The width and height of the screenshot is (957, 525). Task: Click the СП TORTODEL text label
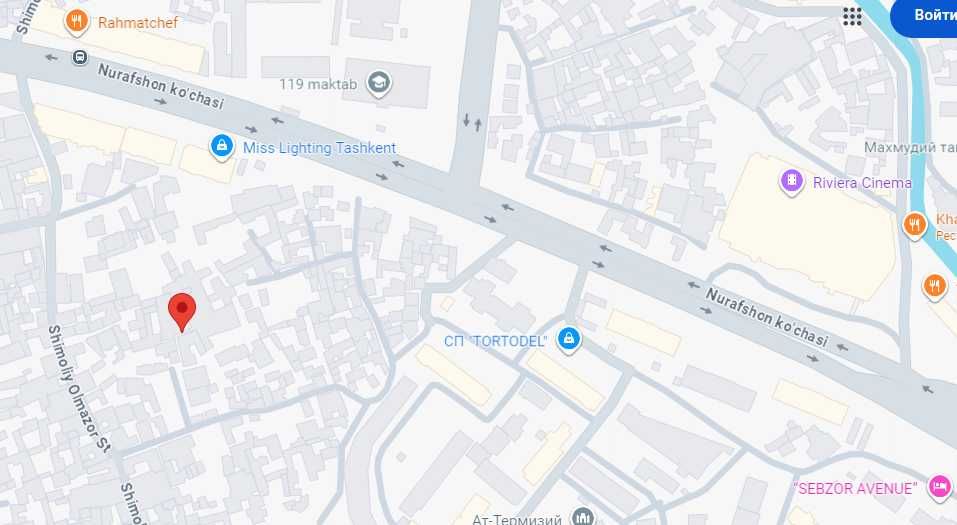coord(495,341)
